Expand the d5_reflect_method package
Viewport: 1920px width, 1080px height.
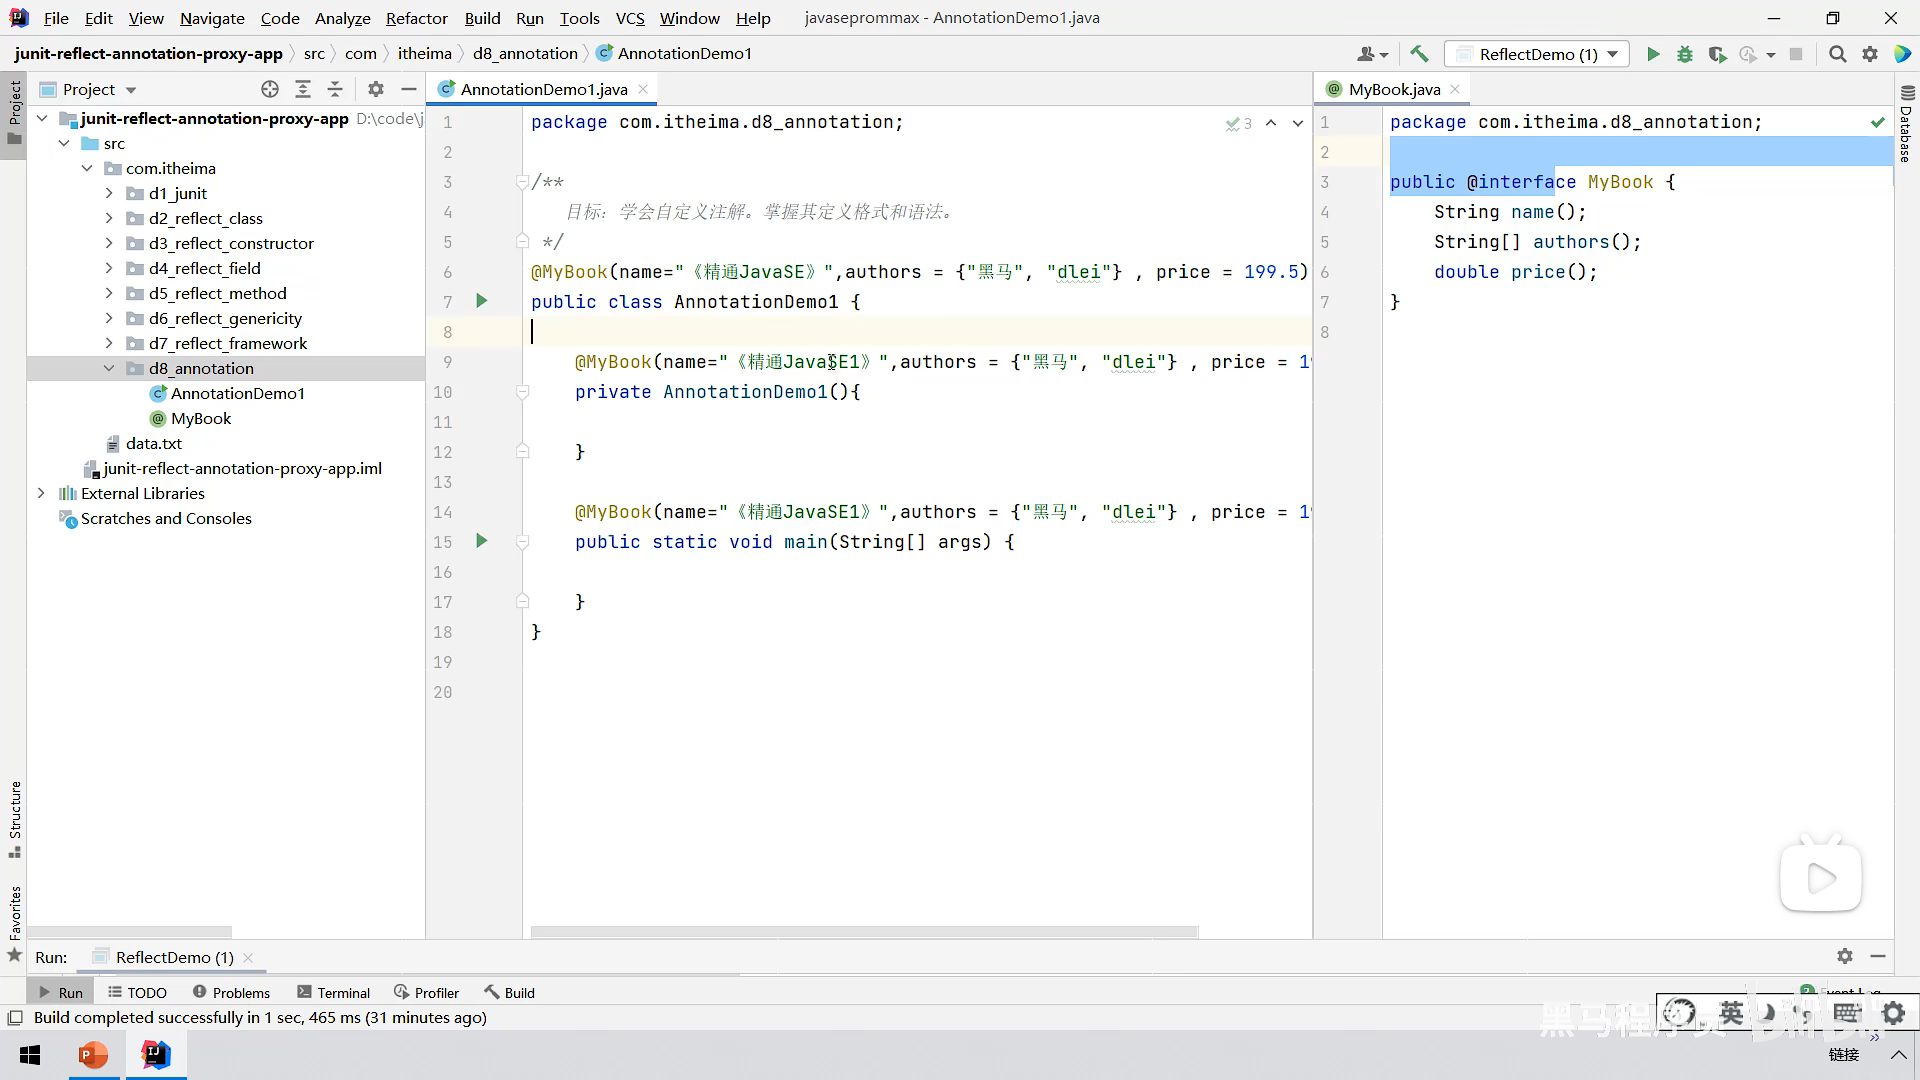click(109, 293)
